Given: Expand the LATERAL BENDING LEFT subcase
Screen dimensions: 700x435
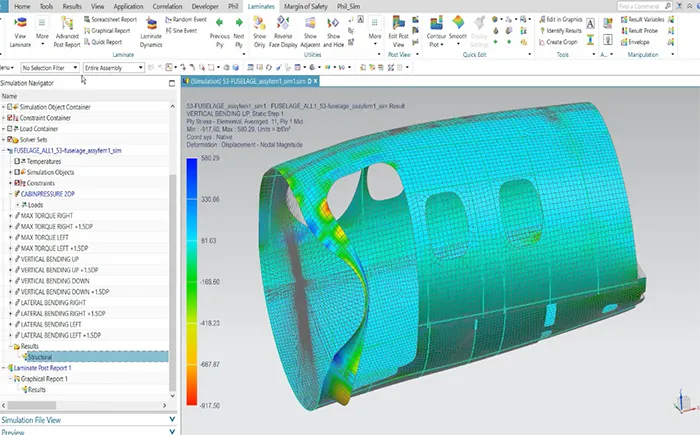Looking at the screenshot, I should pos(10,324).
